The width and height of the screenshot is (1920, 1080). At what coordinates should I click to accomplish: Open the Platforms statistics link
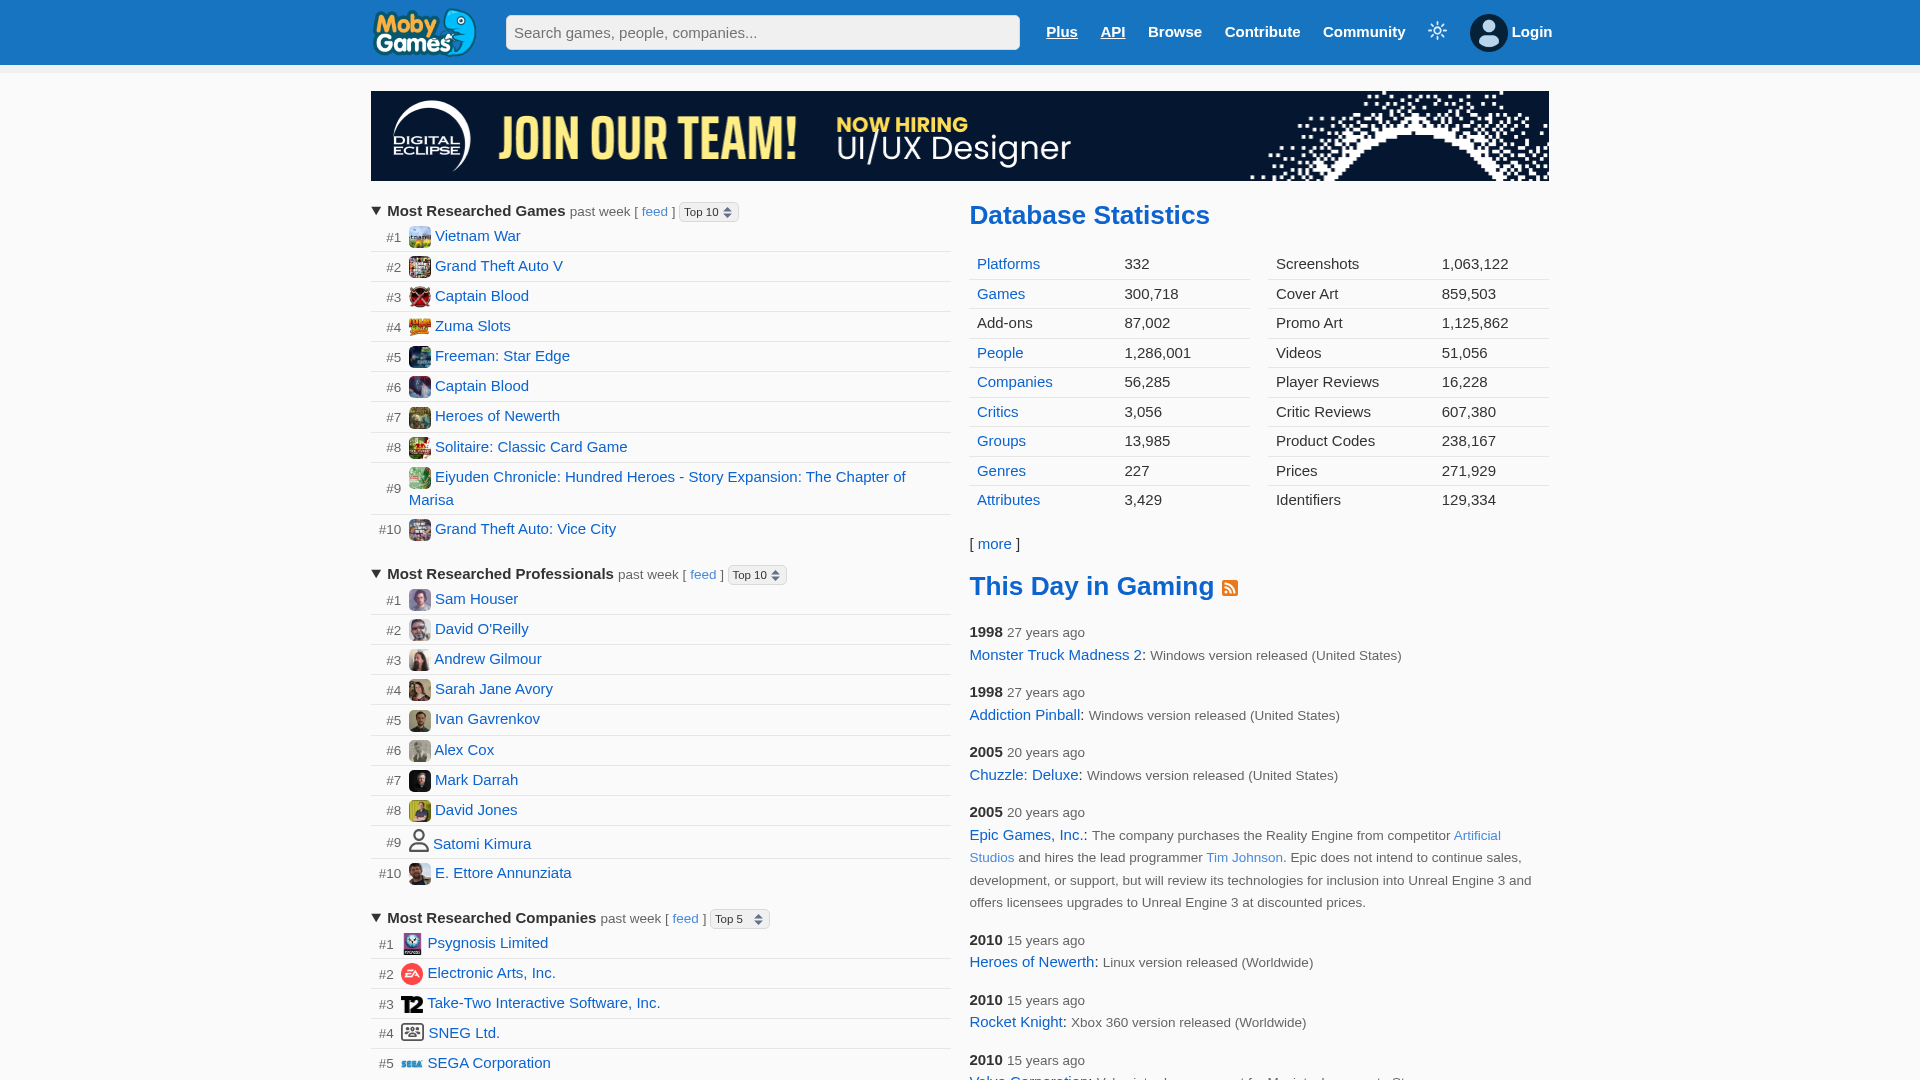(1008, 264)
